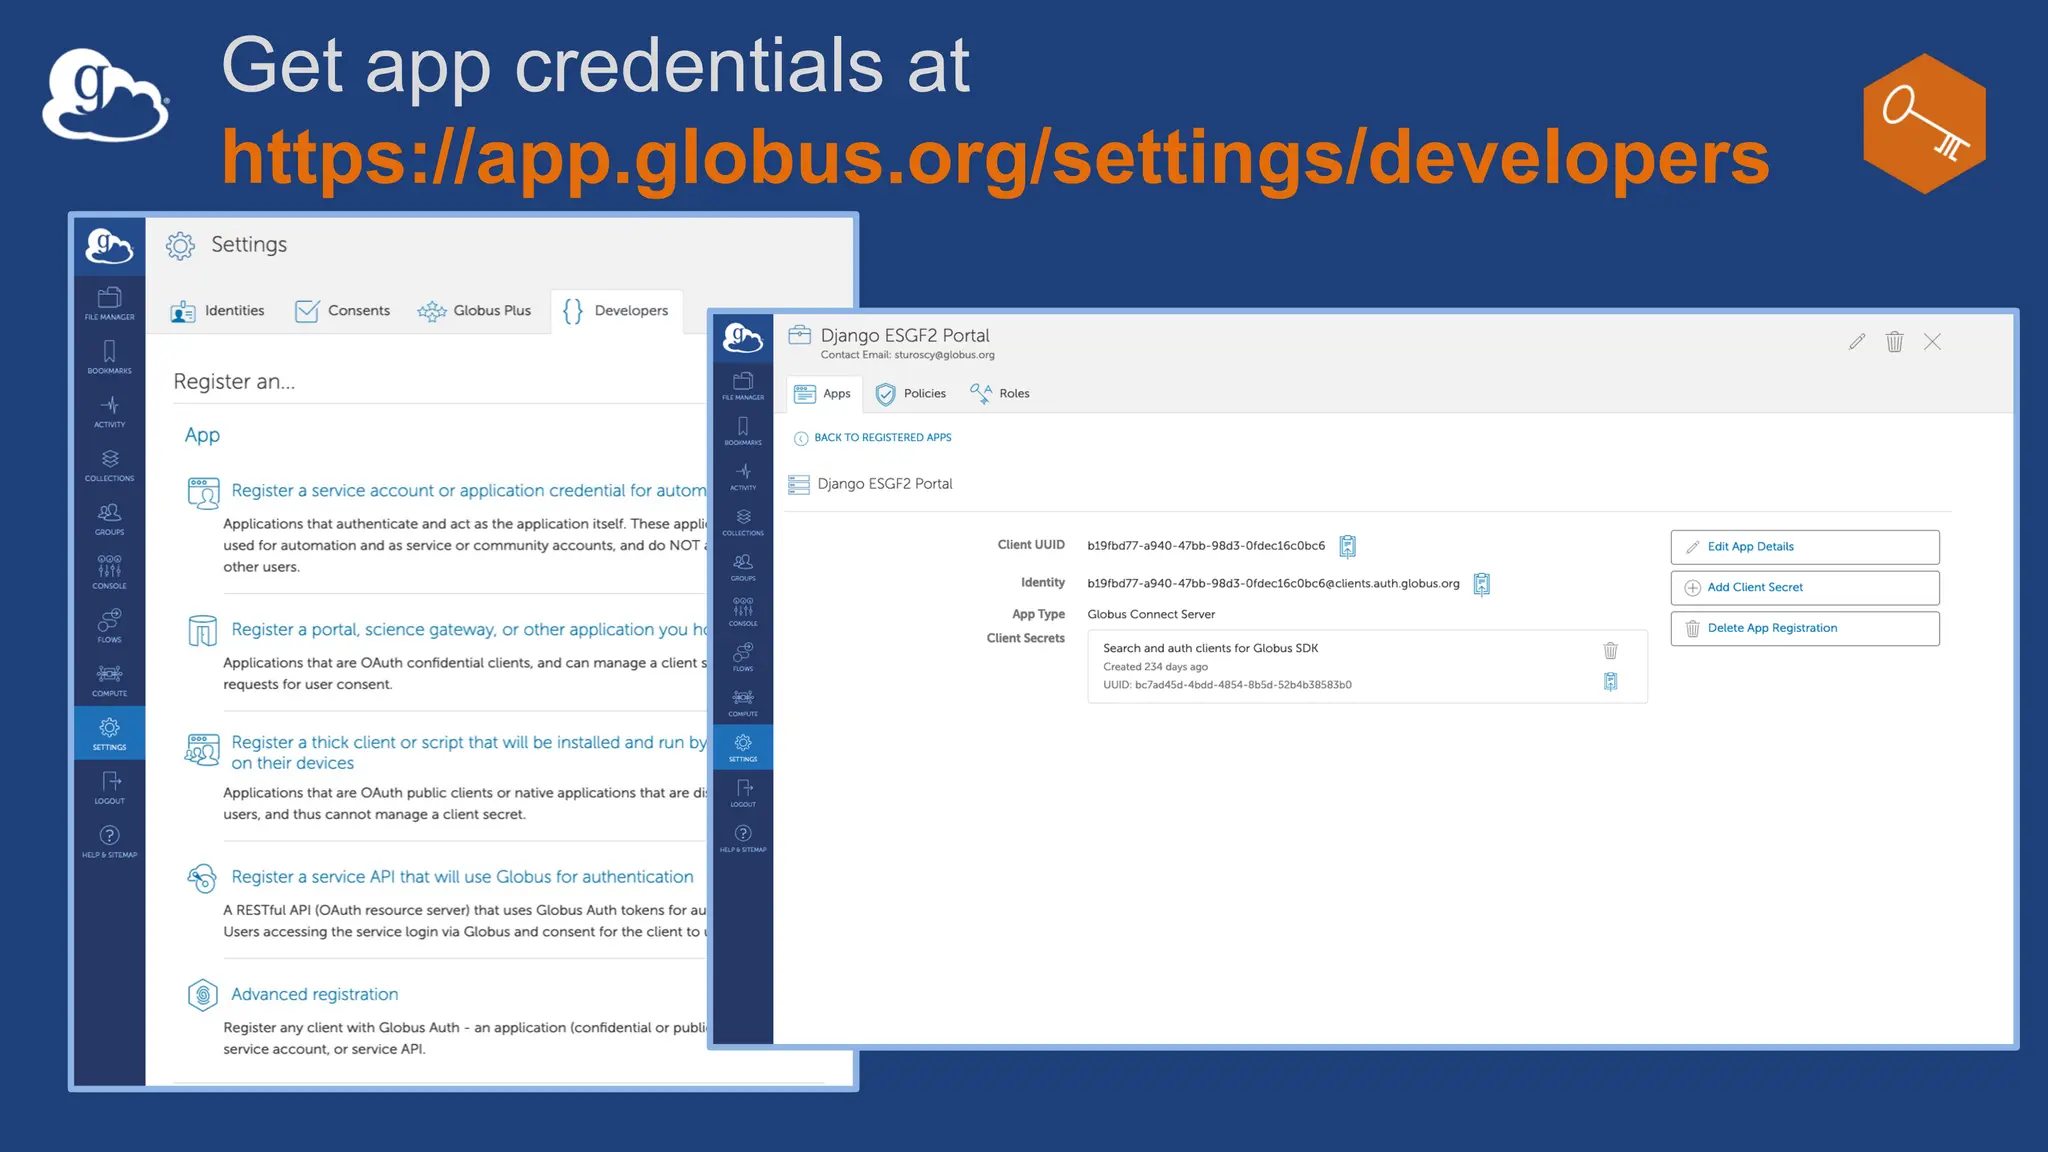Image resolution: width=2048 pixels, height=1152 pixels.
Task: Click 'Created 234 days ago' text
Action: click(x=1155, y=667)
